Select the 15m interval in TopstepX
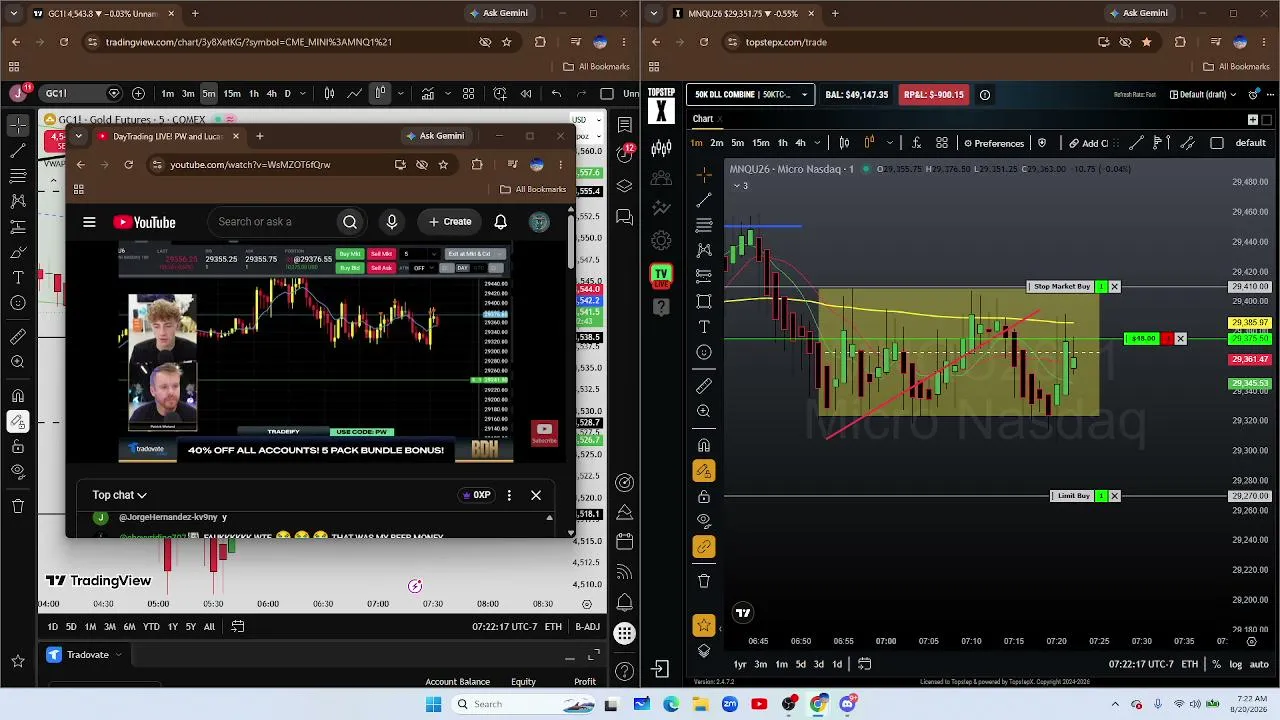This screenshot has height=720, width=1280. (x=761, y=143)
